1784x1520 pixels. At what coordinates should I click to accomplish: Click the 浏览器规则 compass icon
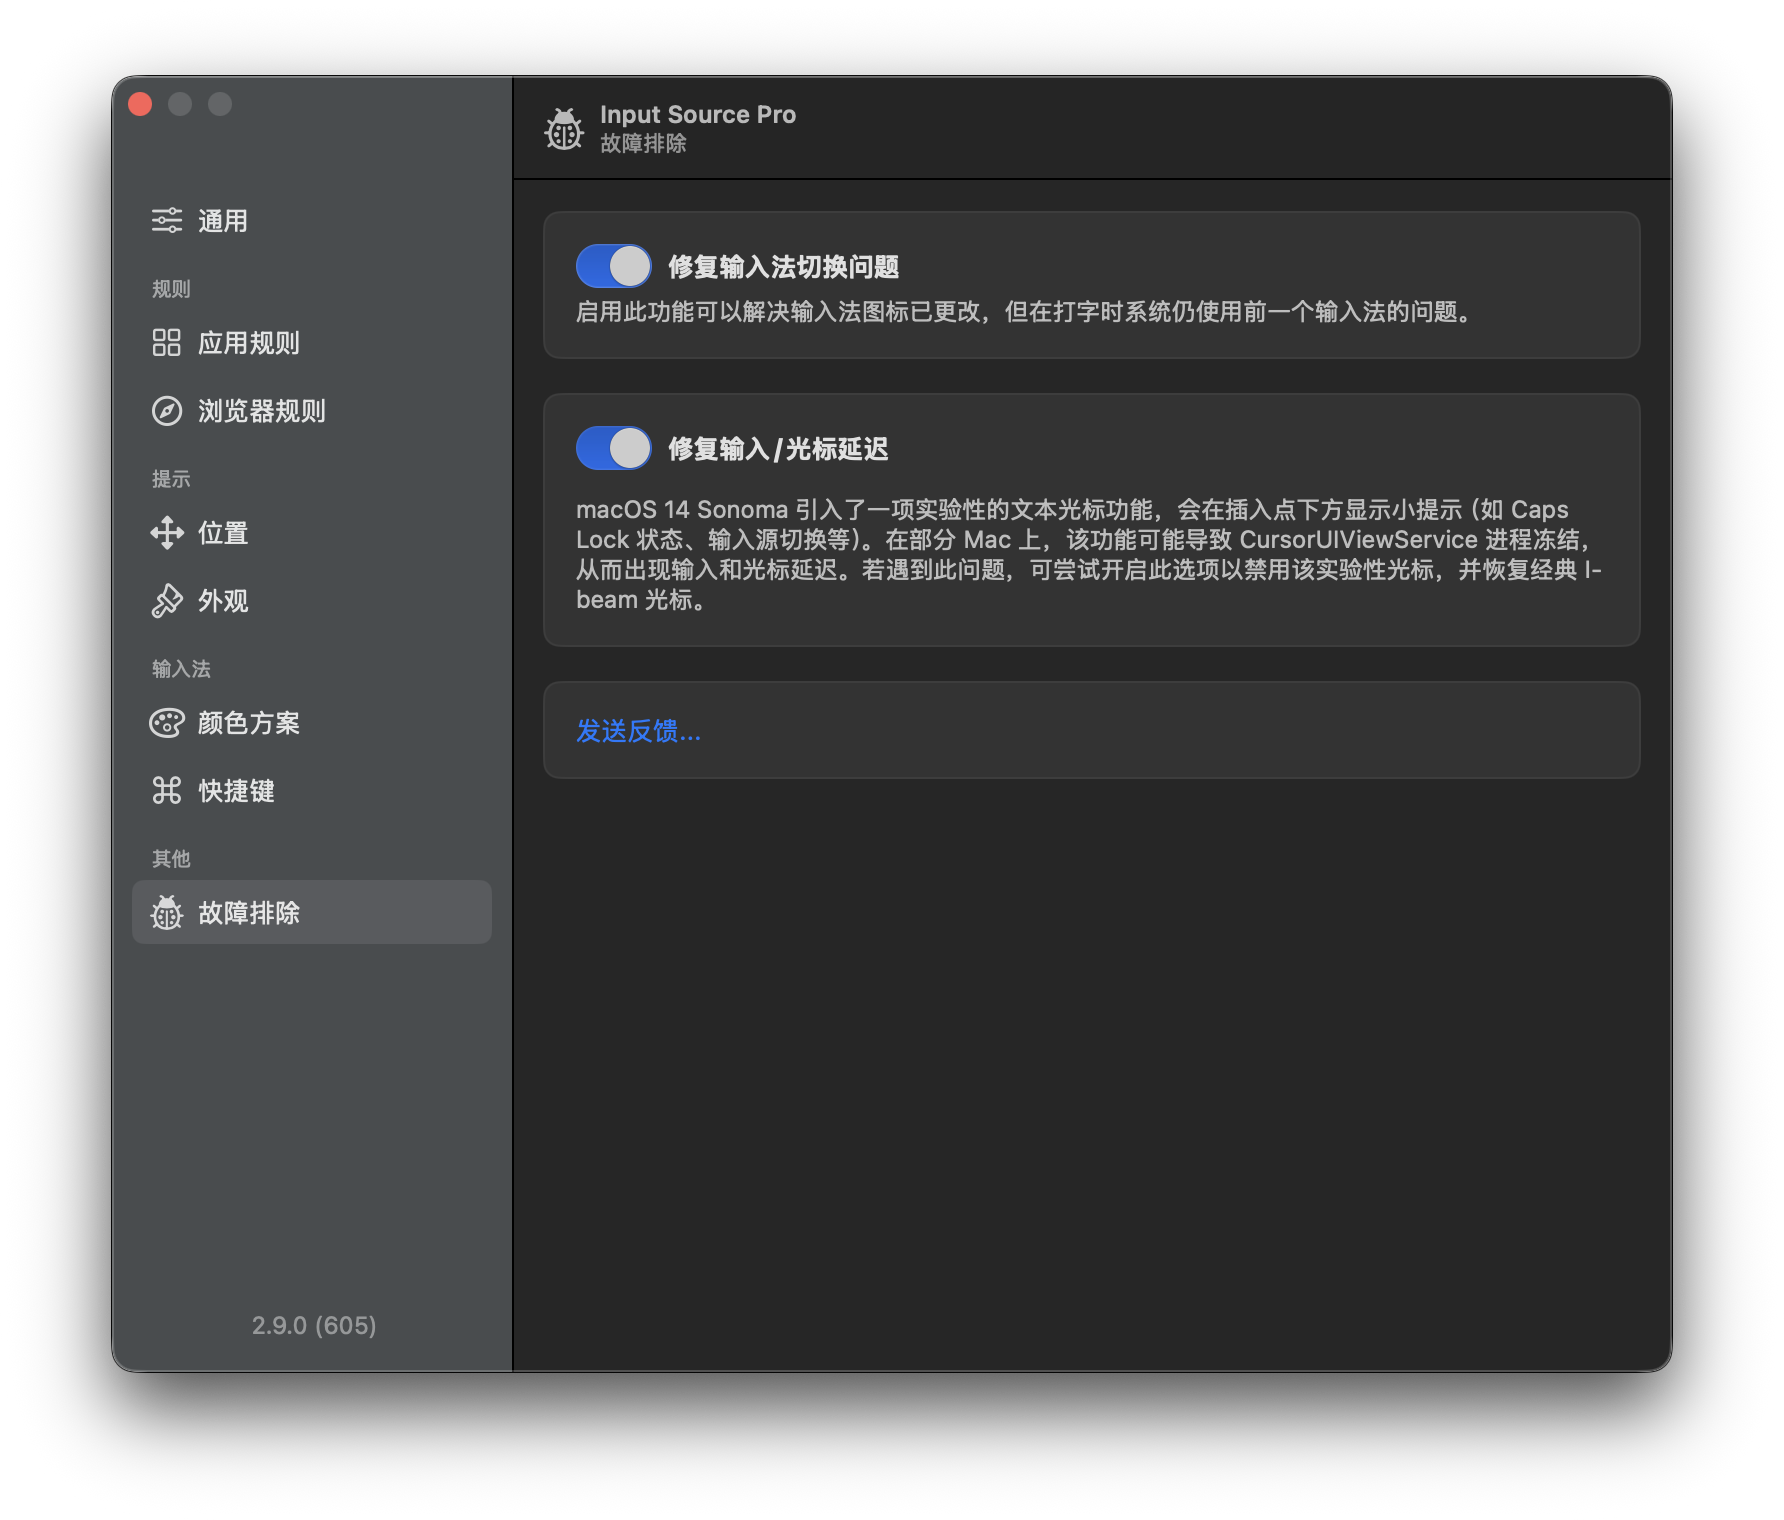pyautogui.click(x=166, y=411)
